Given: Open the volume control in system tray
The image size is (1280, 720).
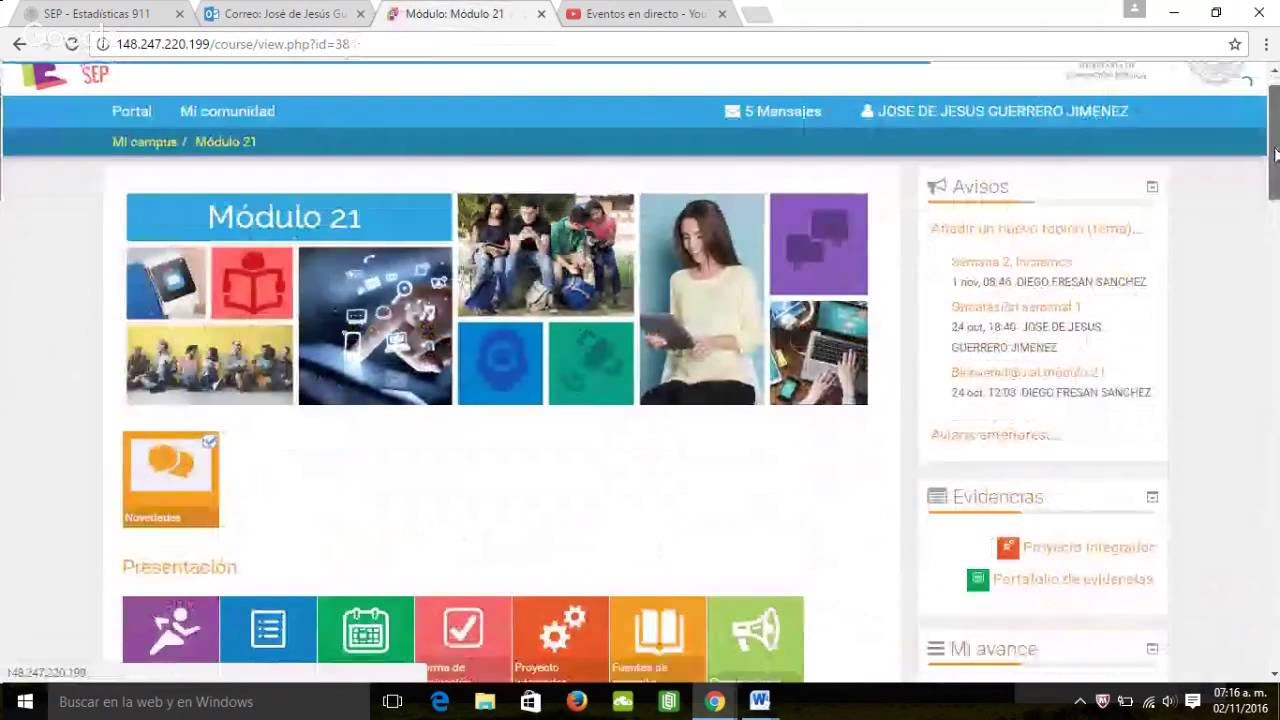Looking at the screenshot, I should (x=1169, y=702).
